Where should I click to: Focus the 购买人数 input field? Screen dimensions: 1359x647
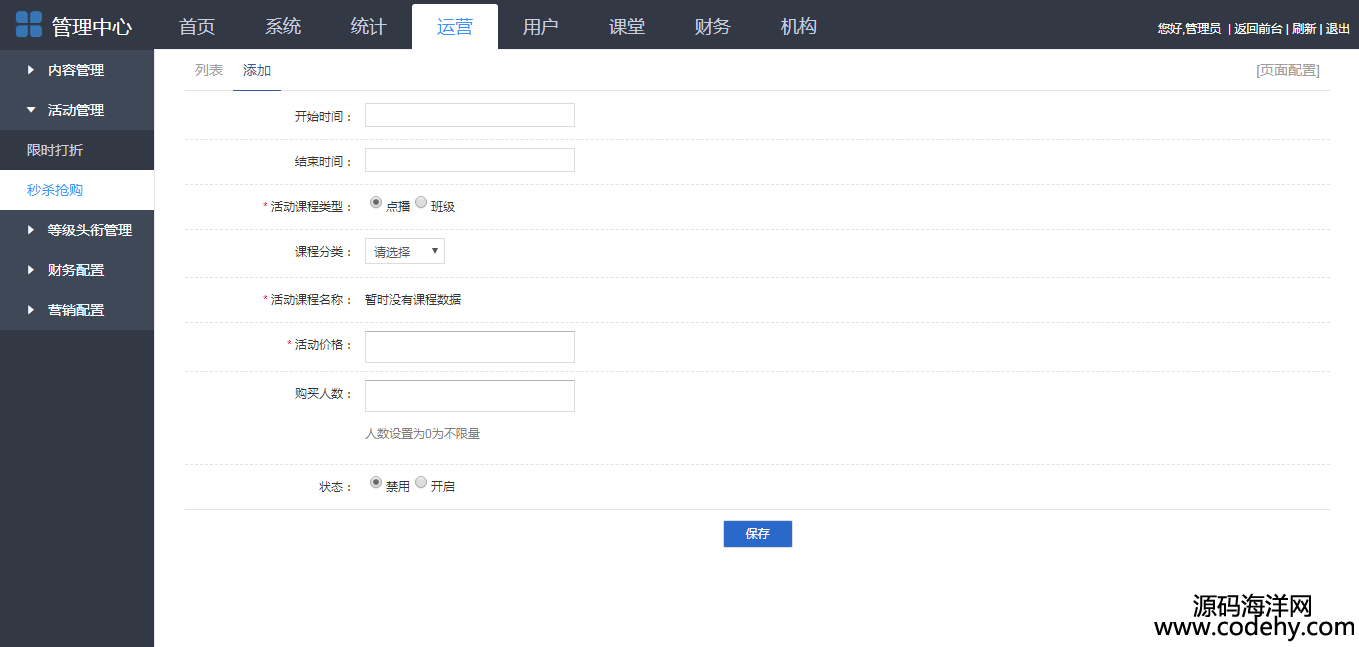point(470,396)
